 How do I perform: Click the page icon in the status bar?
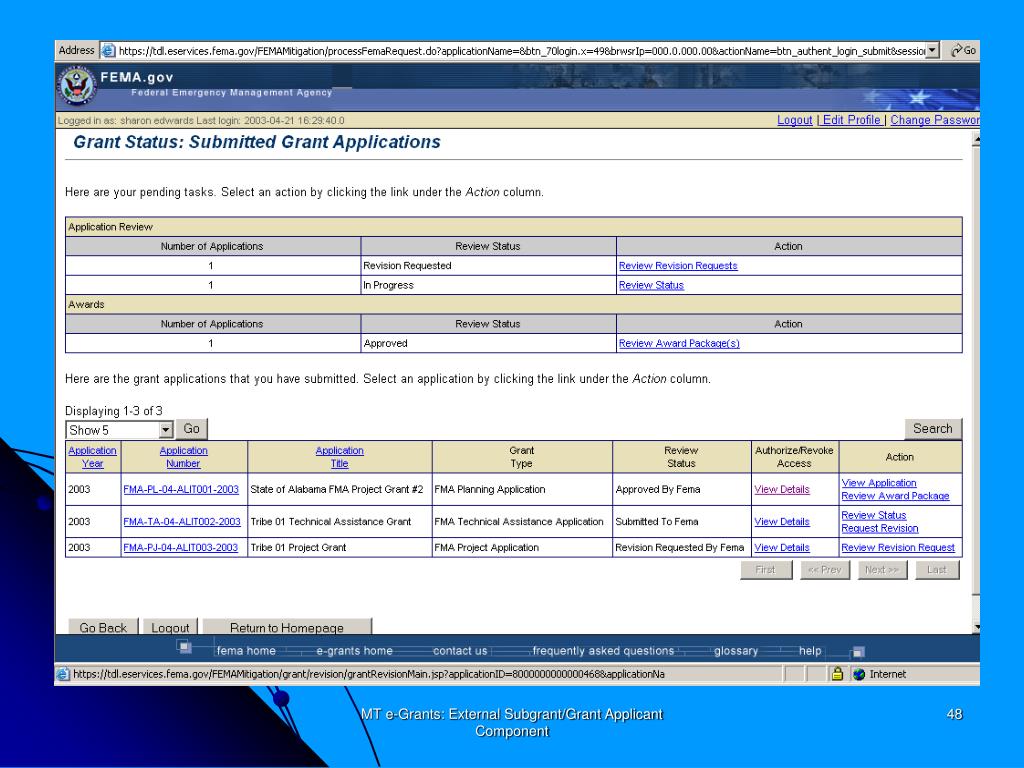point(63,674)
